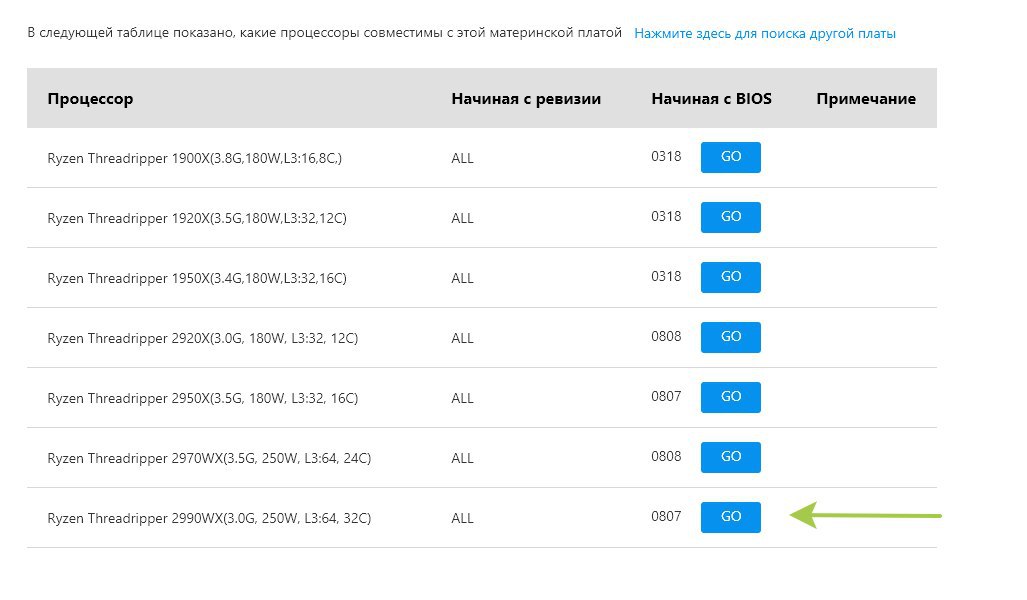Click GO button for Threadripper 2950X
The image size is (1027, 600).
[x=730, y=398]
